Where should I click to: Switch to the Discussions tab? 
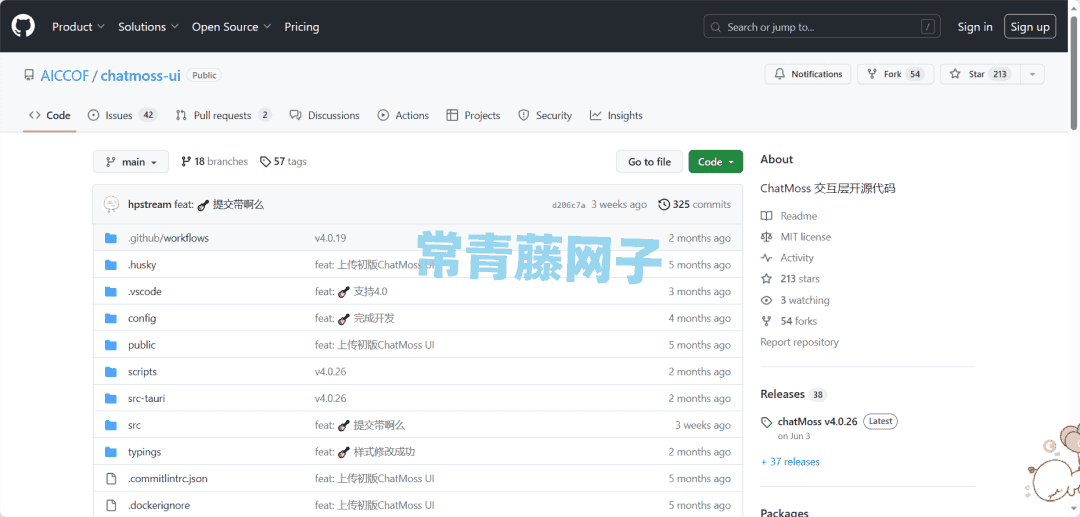[x=324, y=116]
